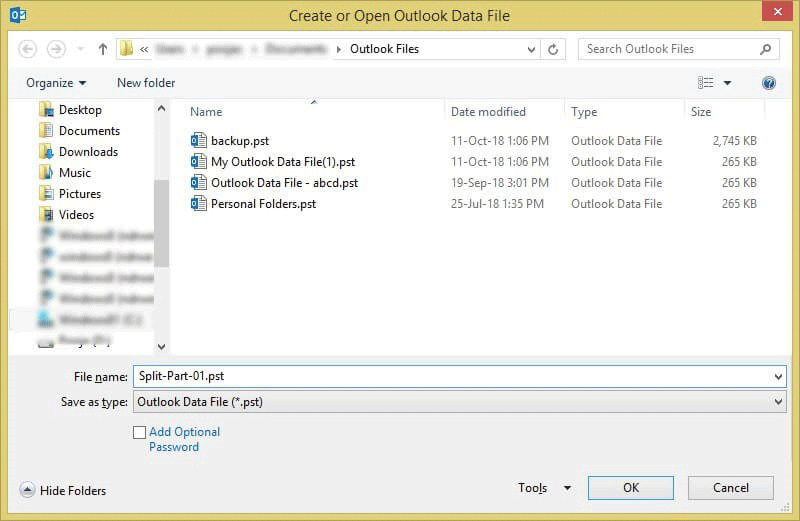Navigate up one folder level
Screen dimensions: 800x521
[x=103, y=49]
